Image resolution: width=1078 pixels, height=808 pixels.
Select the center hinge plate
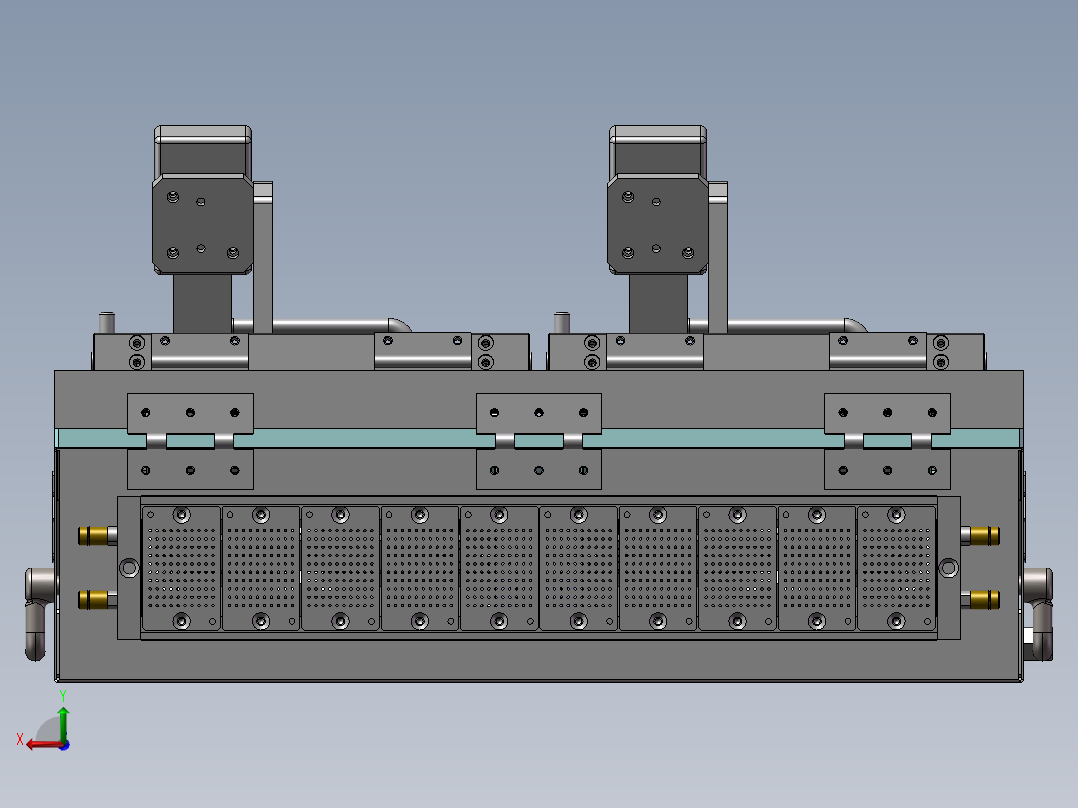[x=539, y=412]
